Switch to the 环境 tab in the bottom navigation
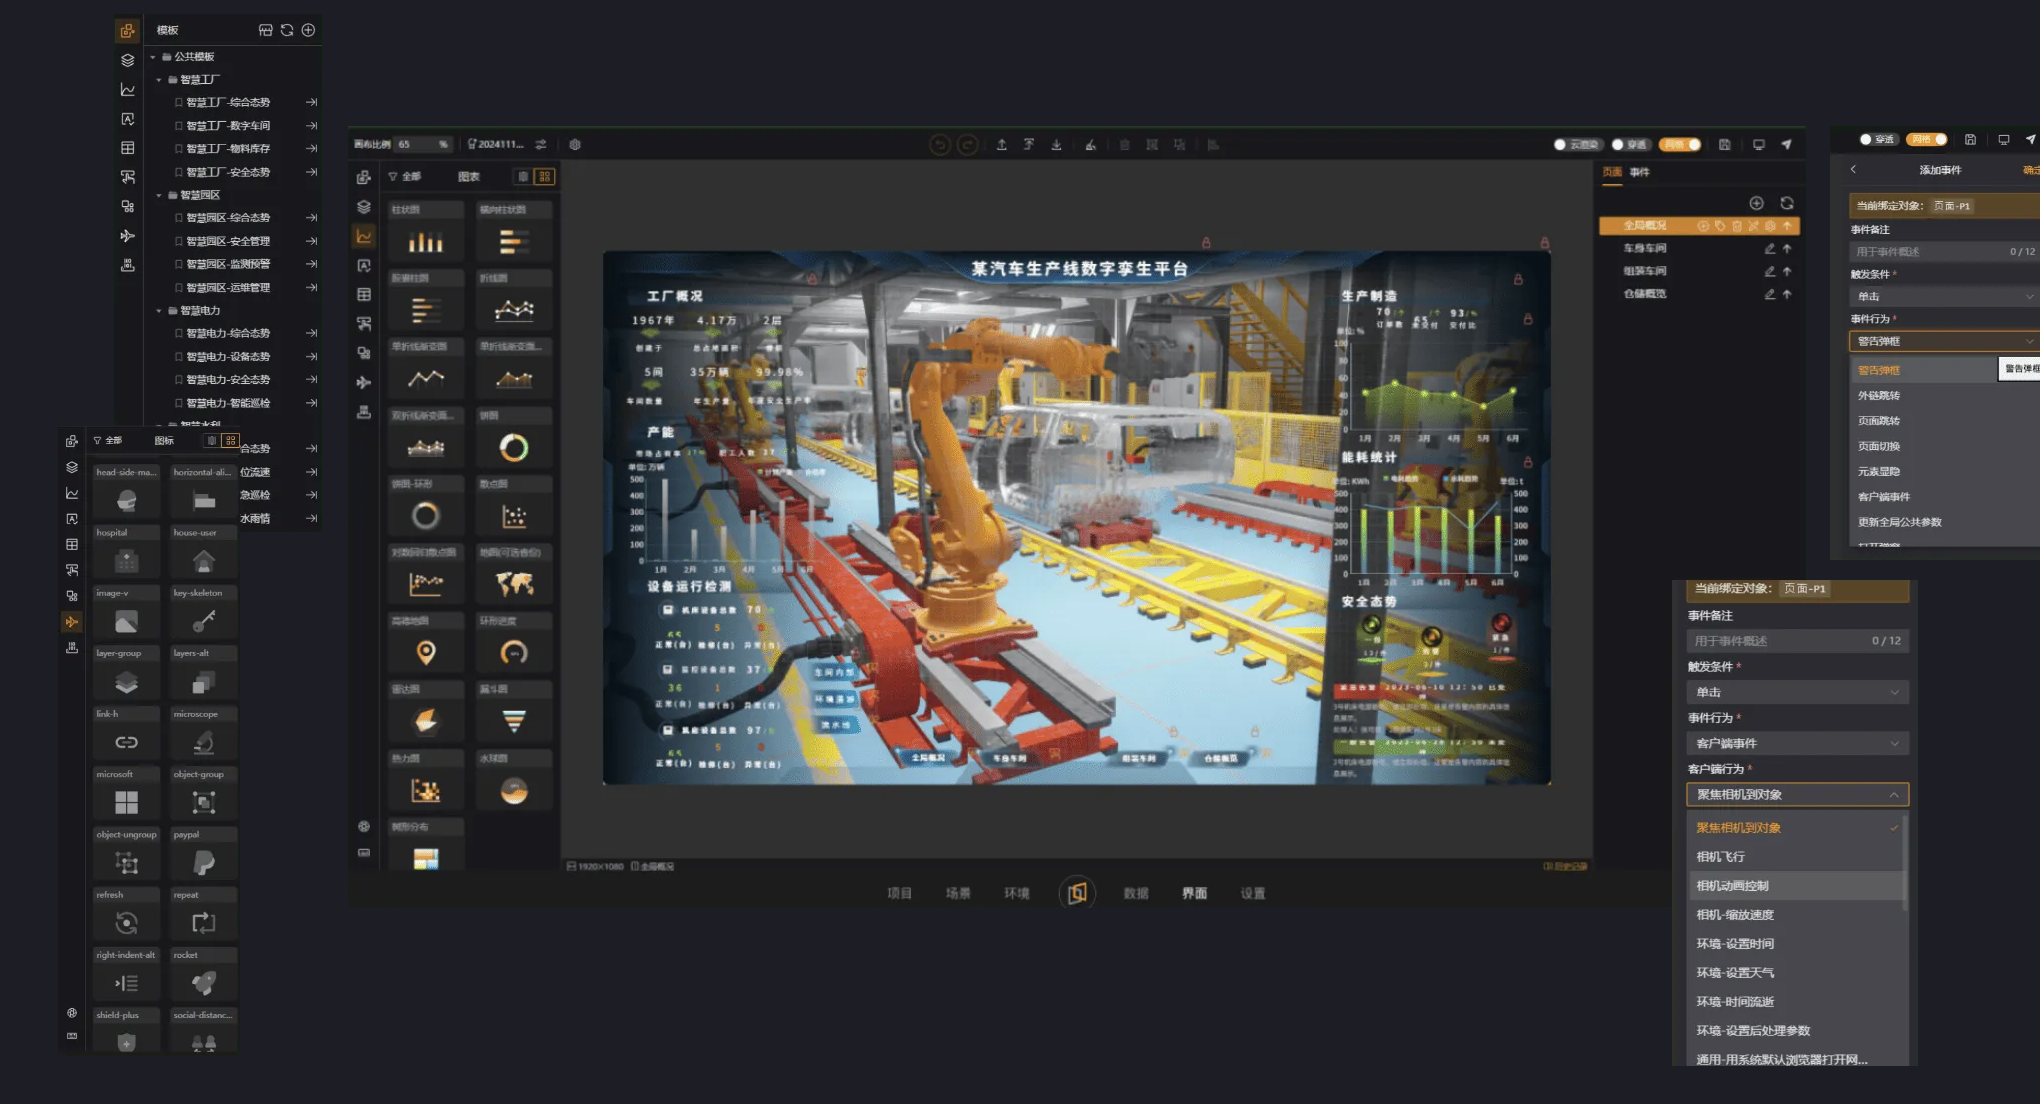 [1017, 893]
